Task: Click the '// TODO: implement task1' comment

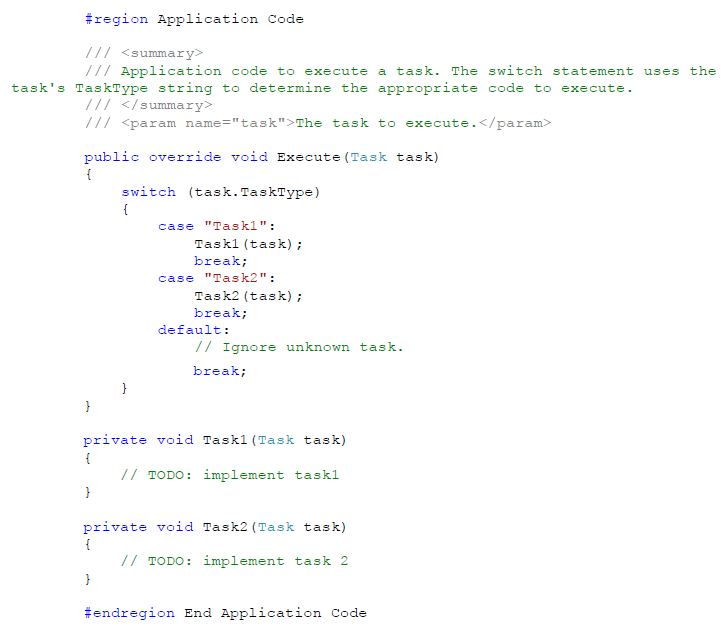Action: click(230, 475)
